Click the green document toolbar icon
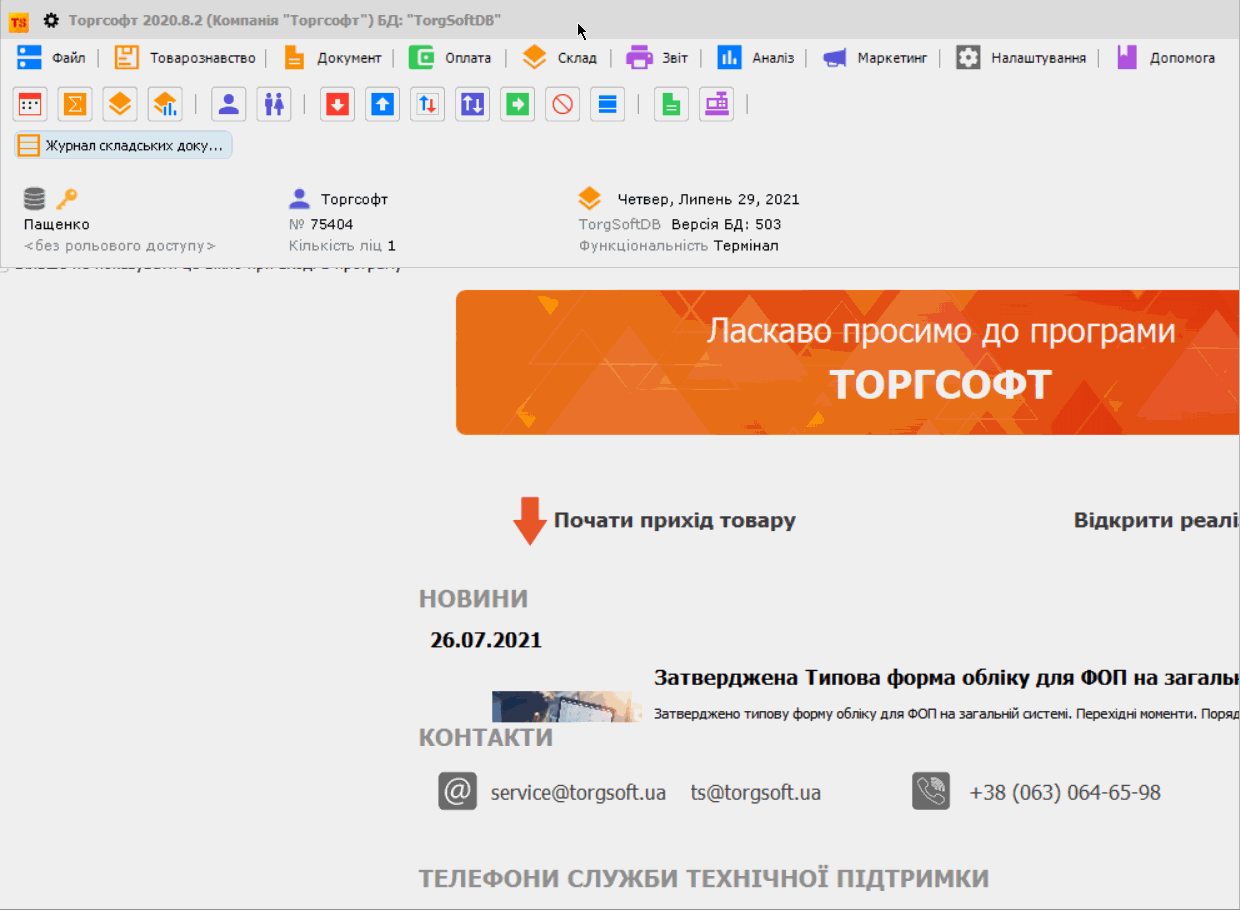This screenshot has width=1240, height=910. coord(672,104)
